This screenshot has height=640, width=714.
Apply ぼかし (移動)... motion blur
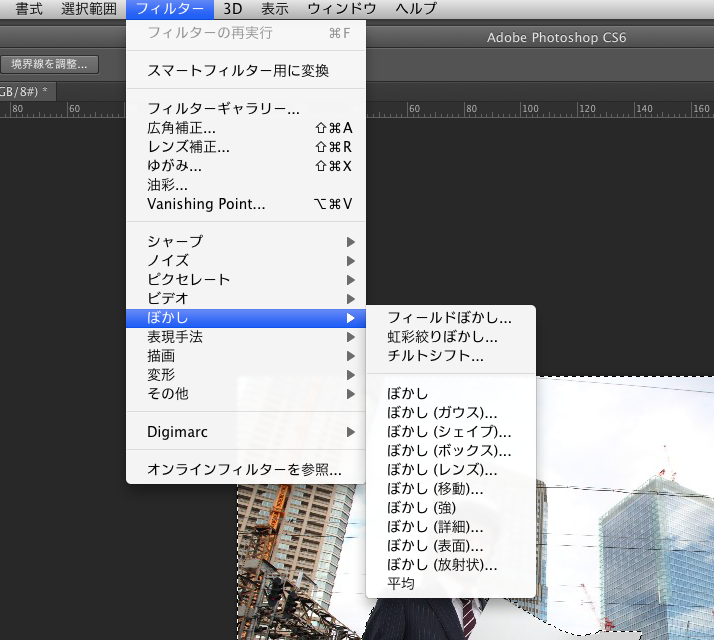(x=435, y=489)
